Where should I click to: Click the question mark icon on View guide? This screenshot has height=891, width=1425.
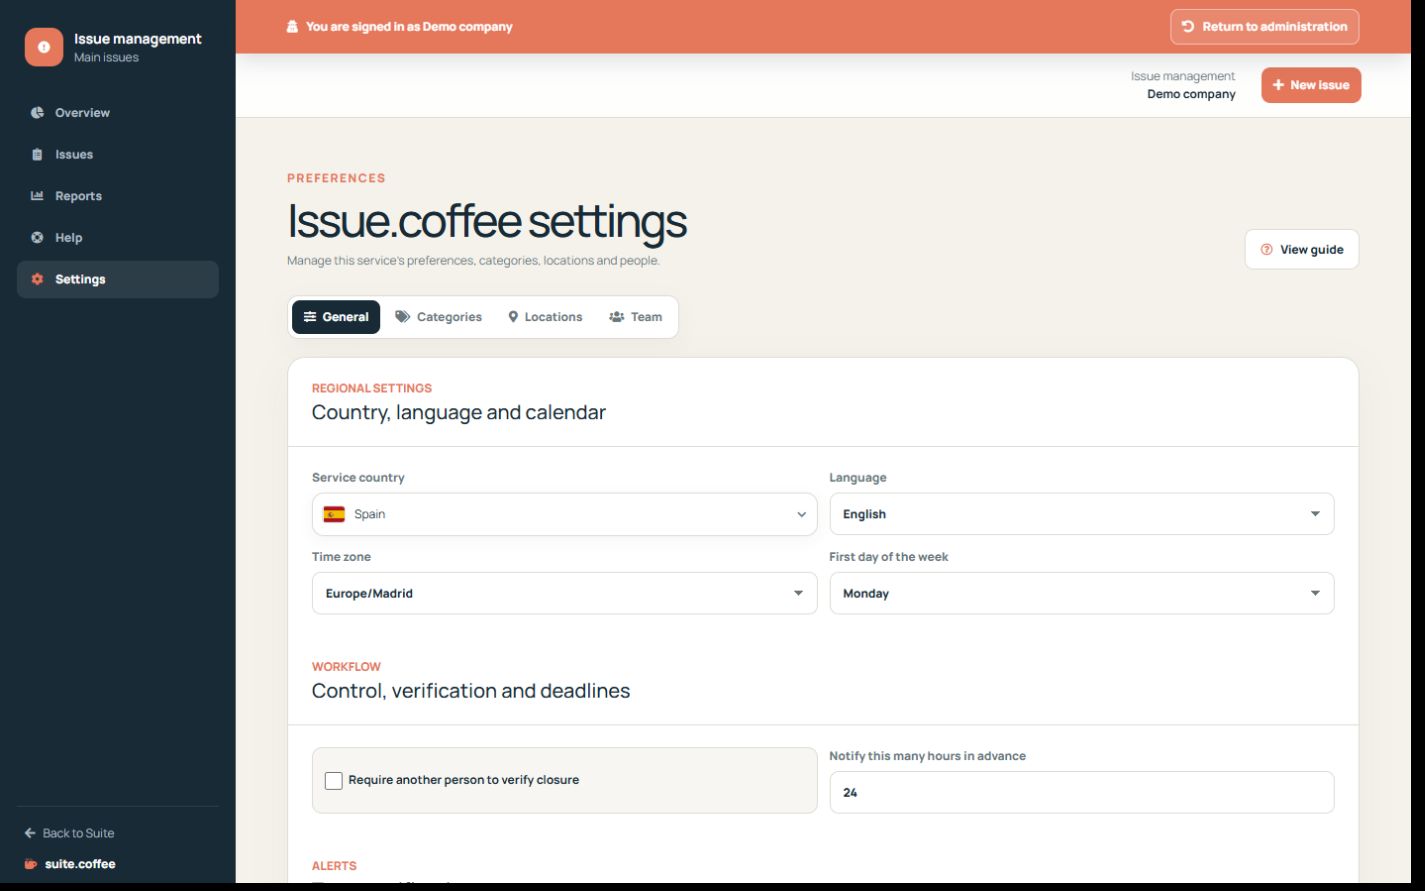1266,250
